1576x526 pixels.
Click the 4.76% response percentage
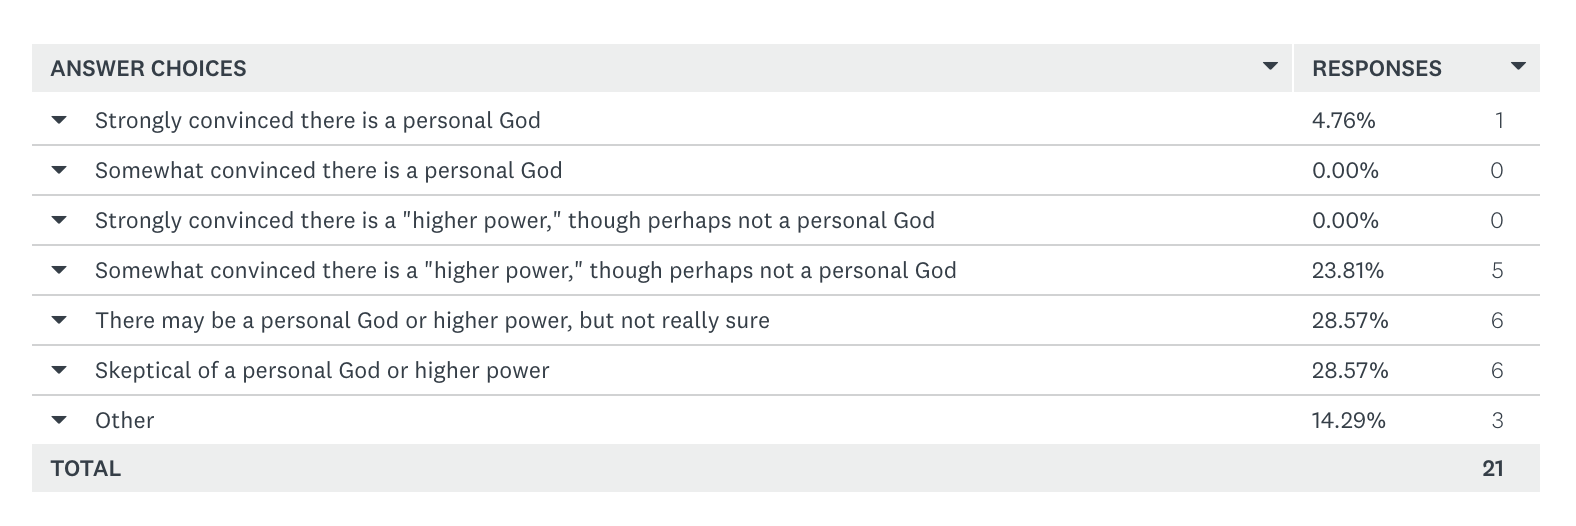click(x=1343, y=120)
